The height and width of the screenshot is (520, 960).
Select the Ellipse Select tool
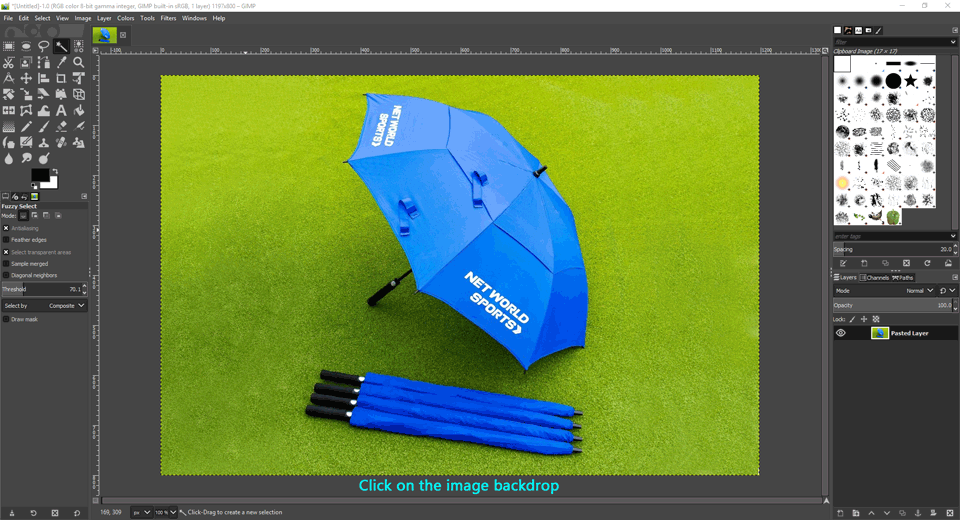pos(26,46)
